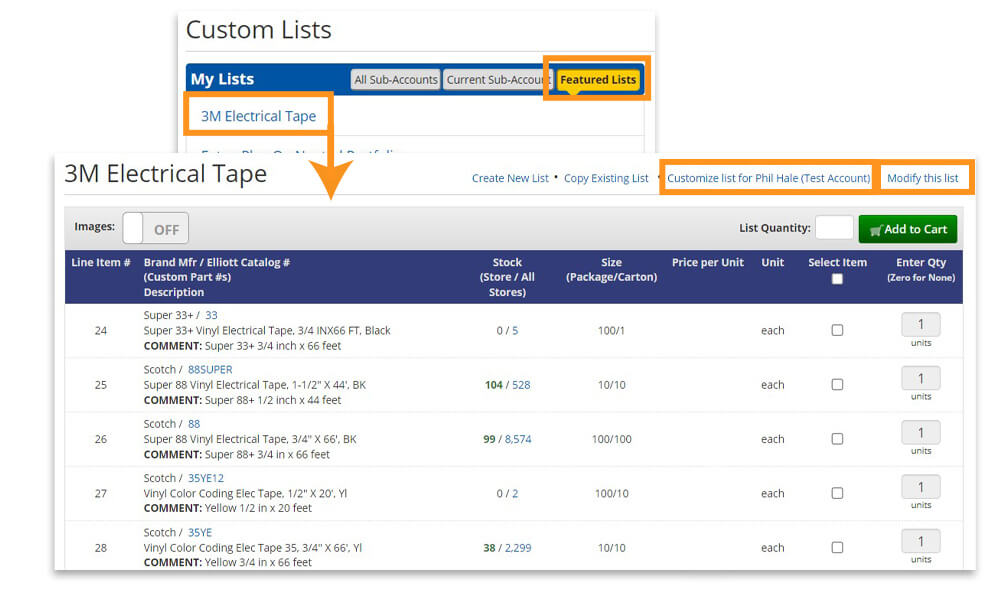The image size is (1000, 600).
Task: Select the All Sub-Accounts tab
Action: [x=396, y=80]
